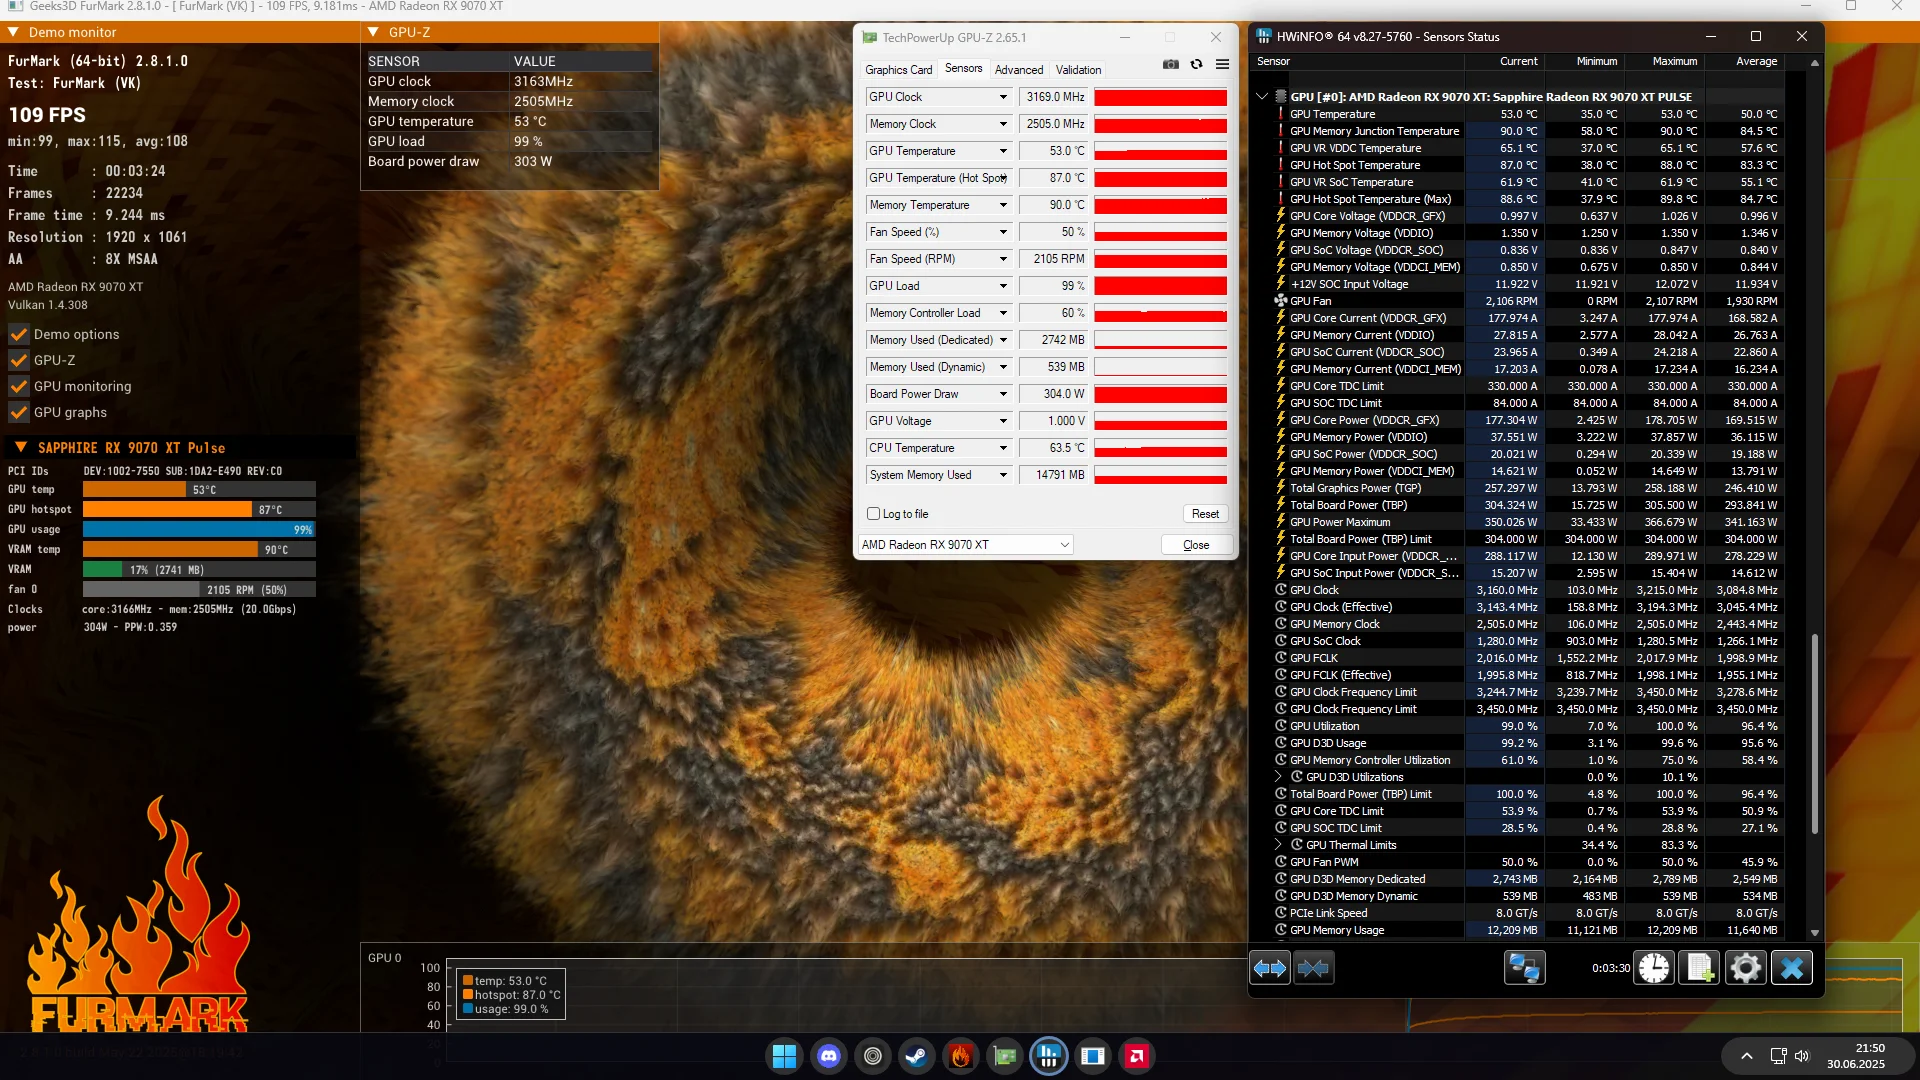1920x1080 pixels.
Task: Enable Log to file checkbox
Action: 874,514
